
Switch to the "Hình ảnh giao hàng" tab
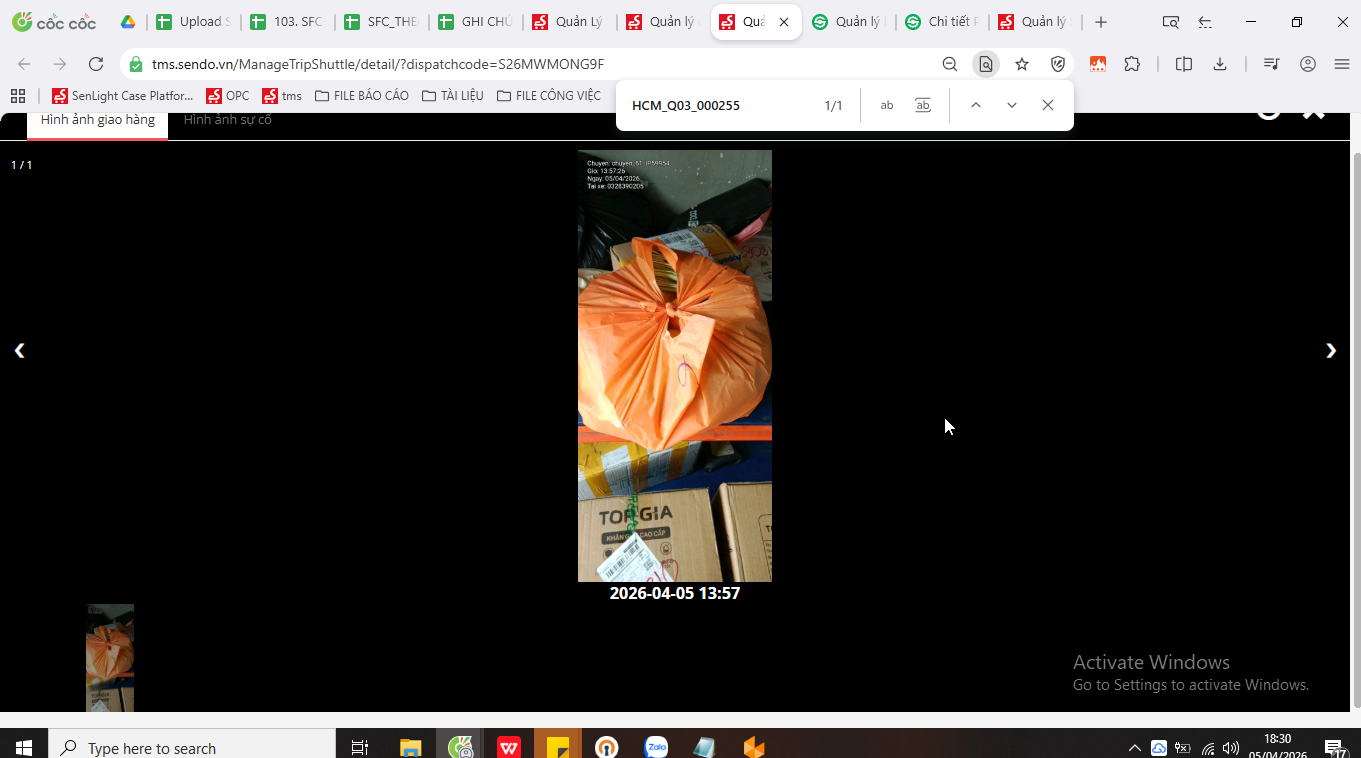(x=98, y=120)
